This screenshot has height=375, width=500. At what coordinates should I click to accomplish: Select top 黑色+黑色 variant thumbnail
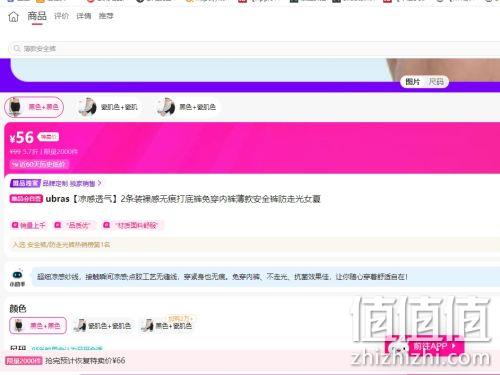tap(34, 107)
